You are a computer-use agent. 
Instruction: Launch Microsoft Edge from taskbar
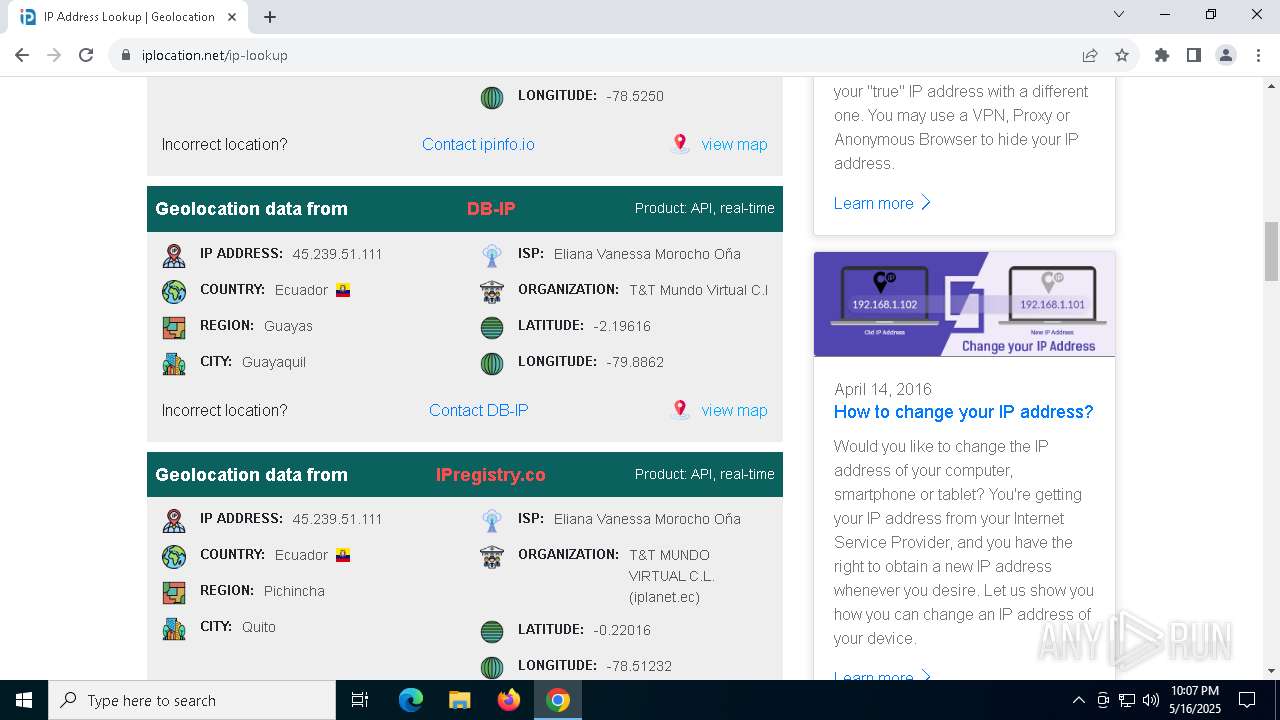coord(411,700)
